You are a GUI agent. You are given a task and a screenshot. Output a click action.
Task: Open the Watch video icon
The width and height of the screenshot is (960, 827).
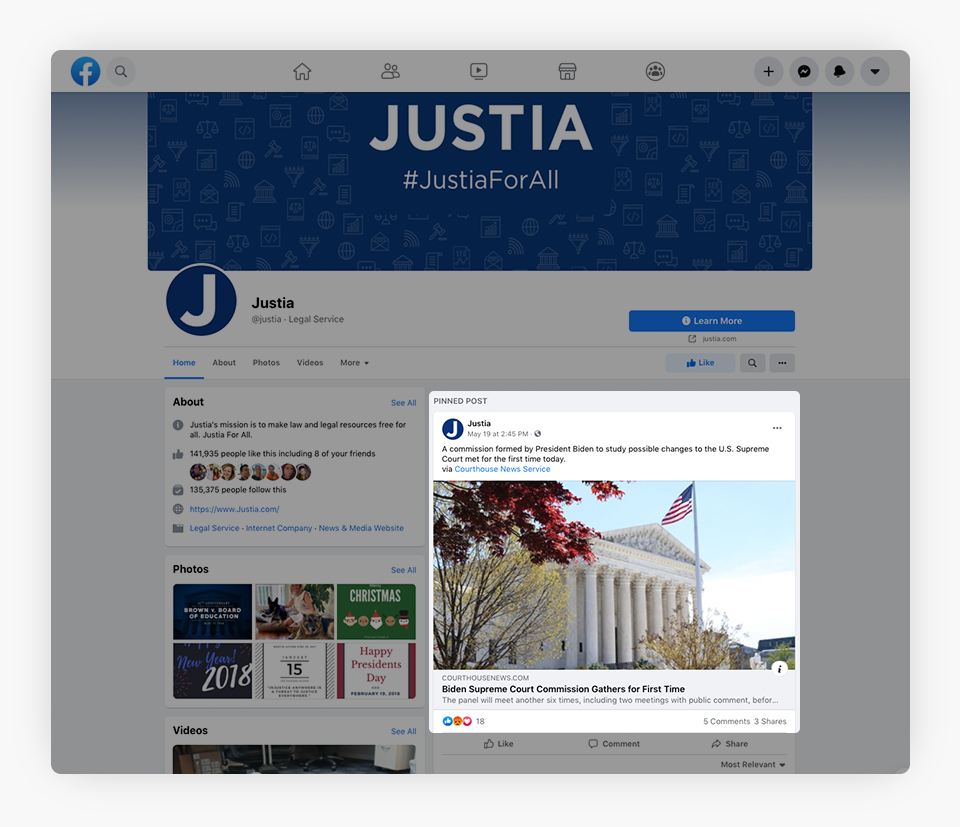pos(479,71)
